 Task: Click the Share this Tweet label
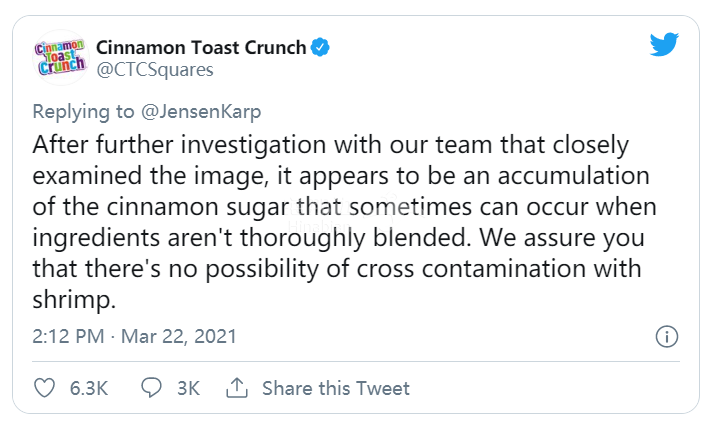point(336,388)
